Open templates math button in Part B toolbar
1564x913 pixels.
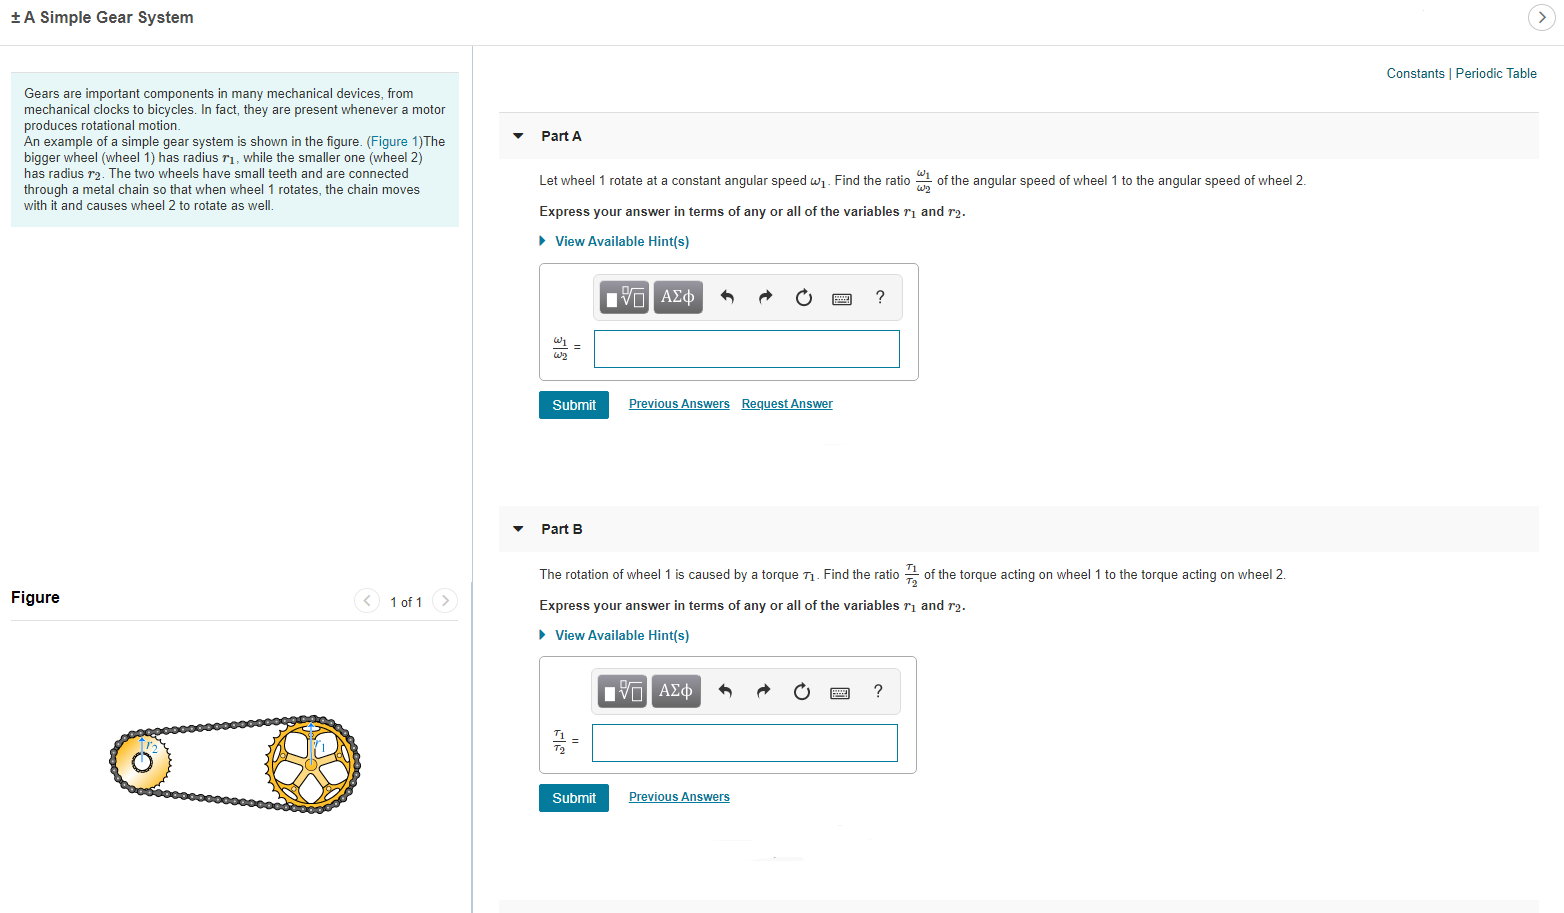[x=622, y=691]
